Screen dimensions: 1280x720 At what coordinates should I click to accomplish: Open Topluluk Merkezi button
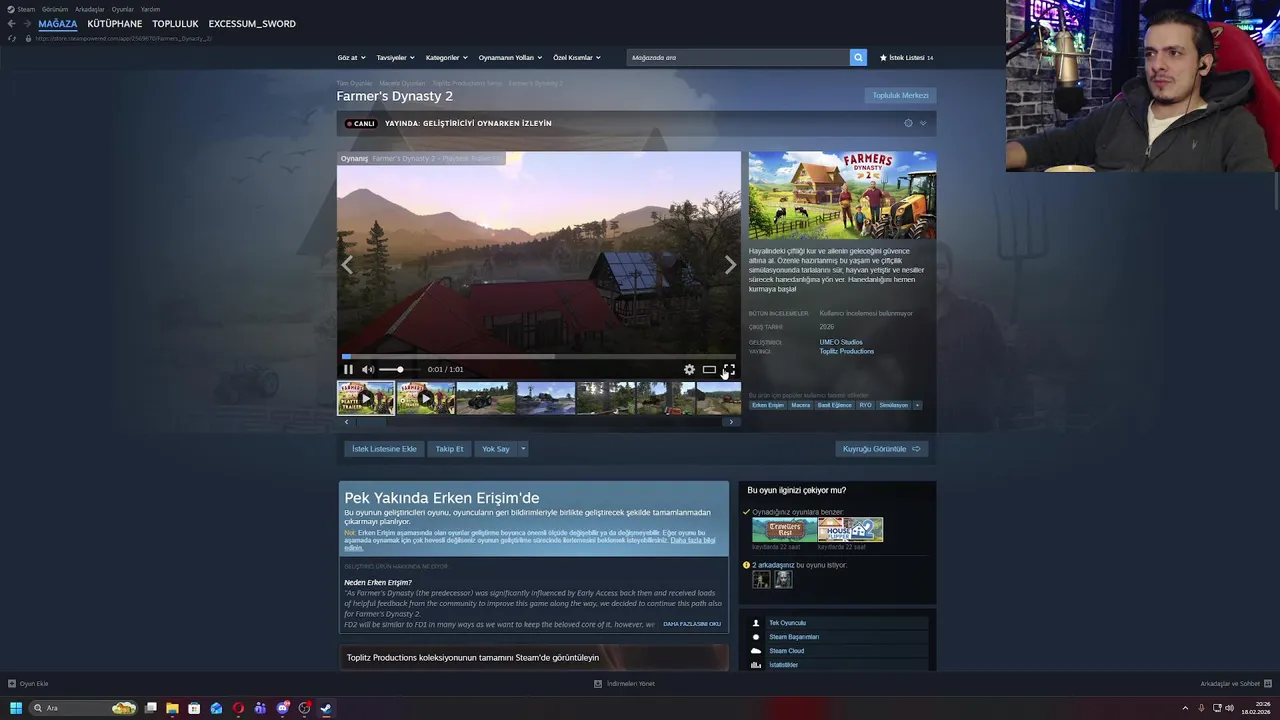pyautogui.click(x=900, y=95)
